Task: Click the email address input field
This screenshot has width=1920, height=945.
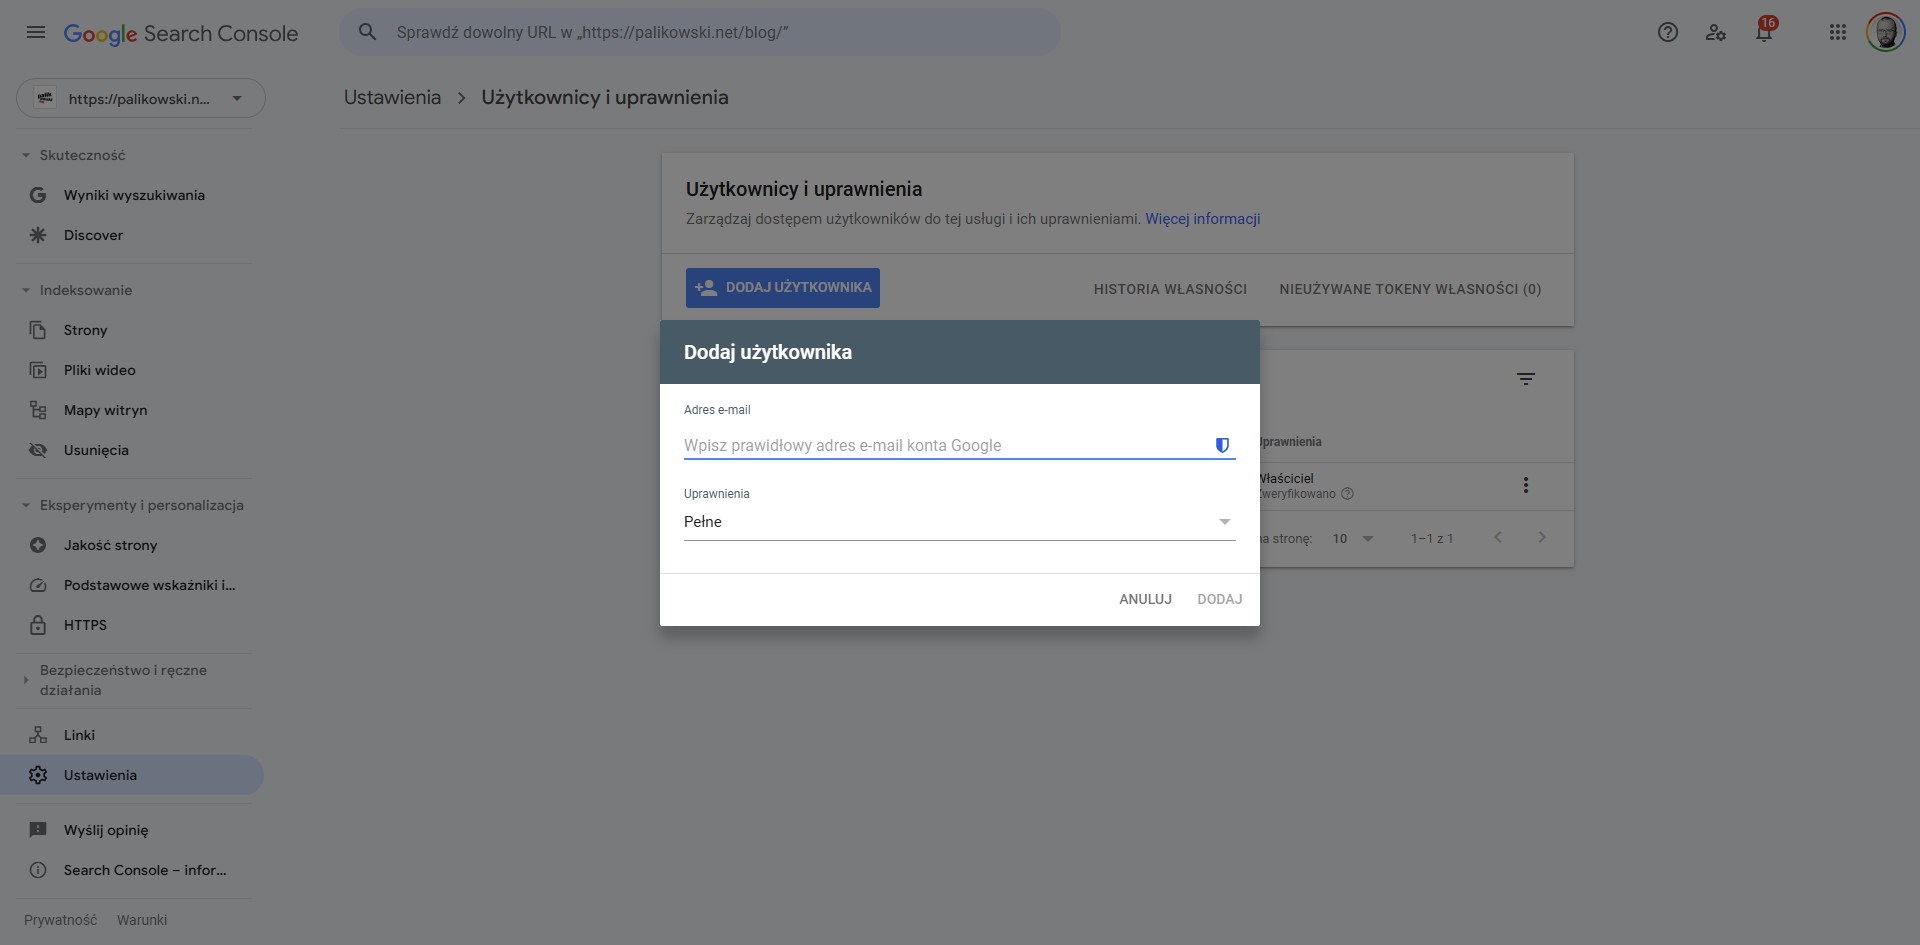Action: click(x=940, y=445)
